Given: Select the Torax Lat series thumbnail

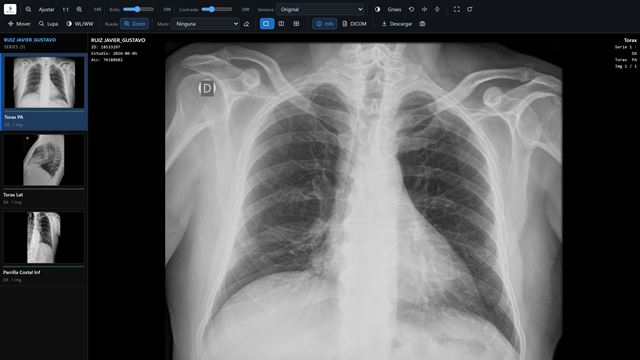Looking at the screenshot, I should 44,160.
